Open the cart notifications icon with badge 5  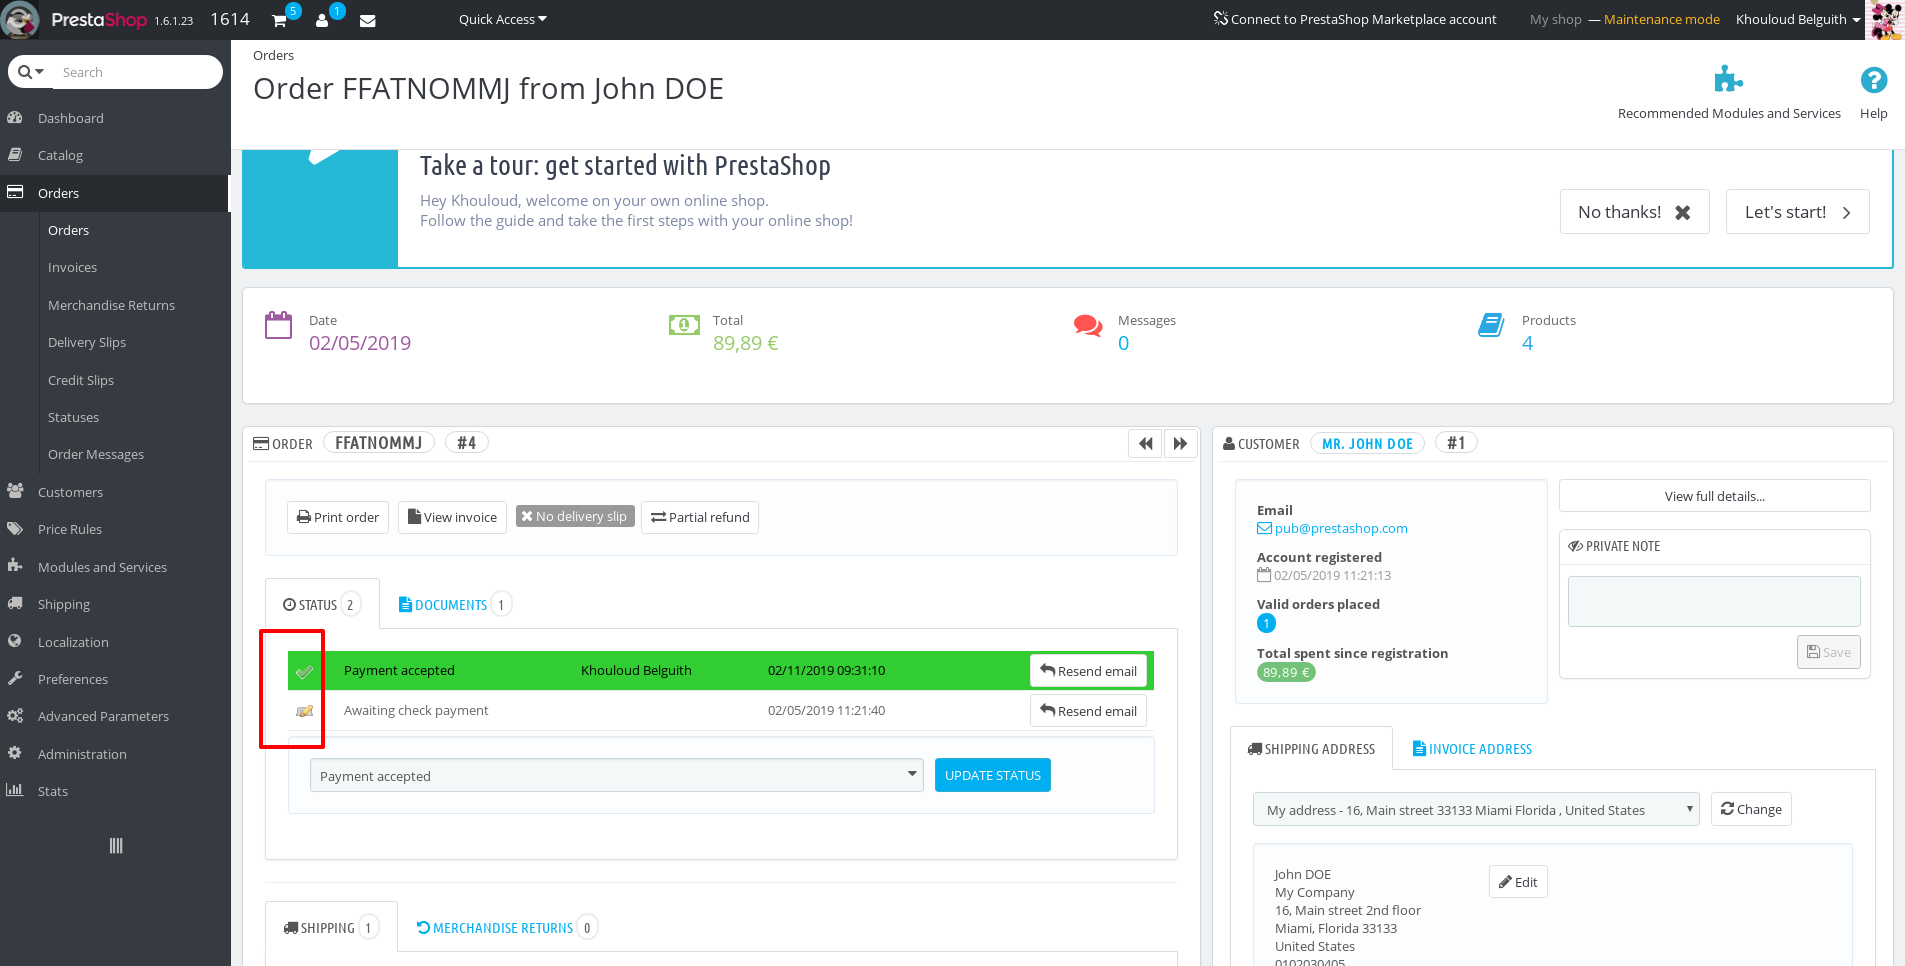280,20
